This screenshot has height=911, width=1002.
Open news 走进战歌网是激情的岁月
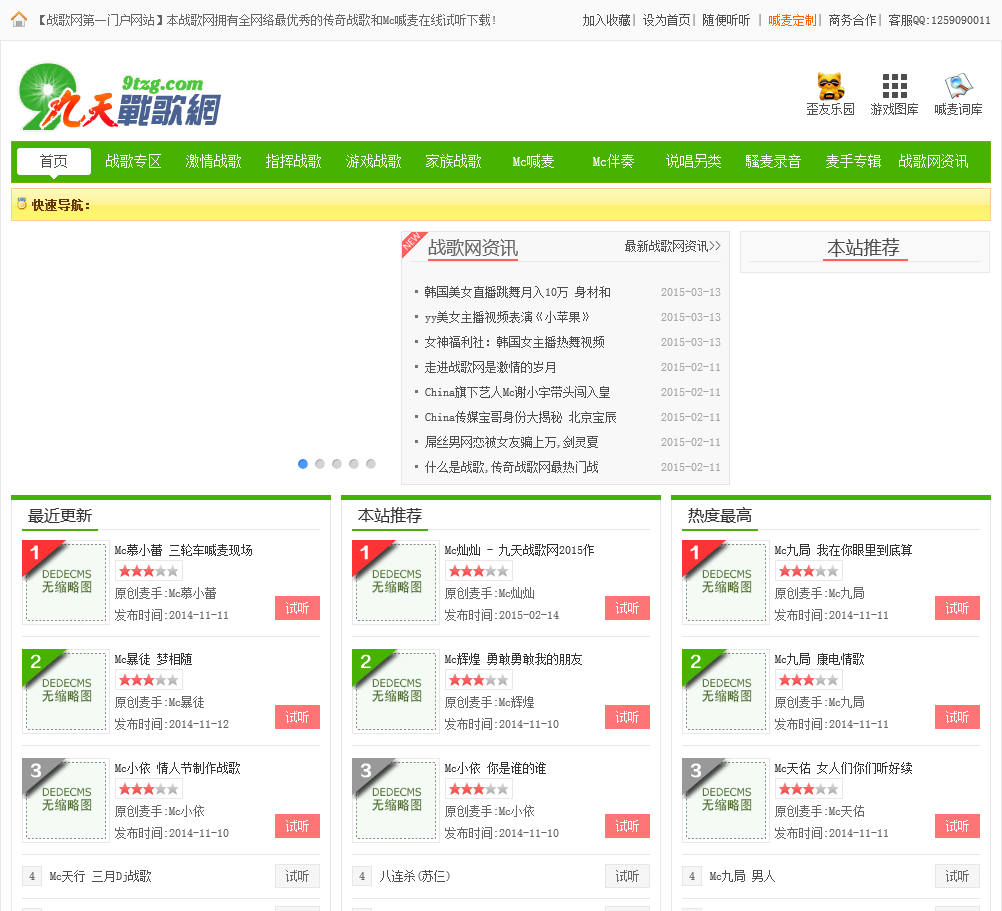490,367
